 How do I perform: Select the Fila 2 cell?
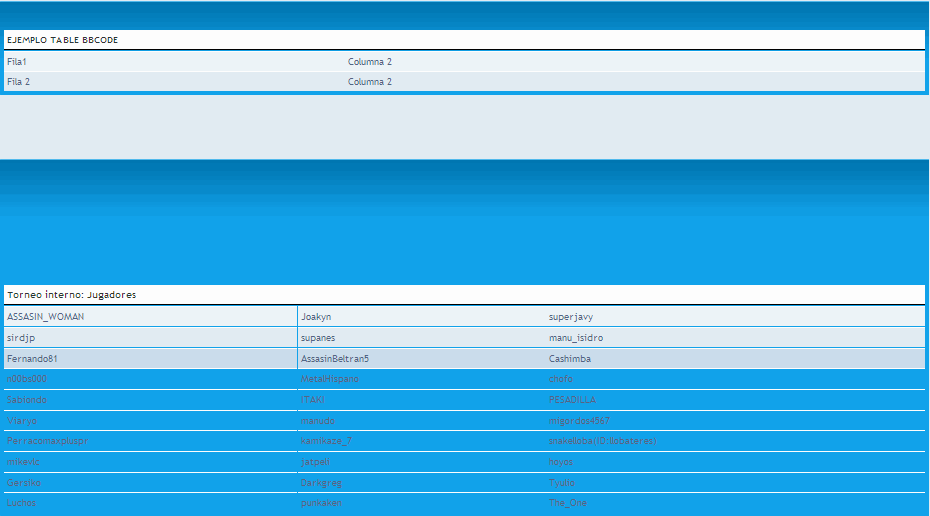pos(19,82)
